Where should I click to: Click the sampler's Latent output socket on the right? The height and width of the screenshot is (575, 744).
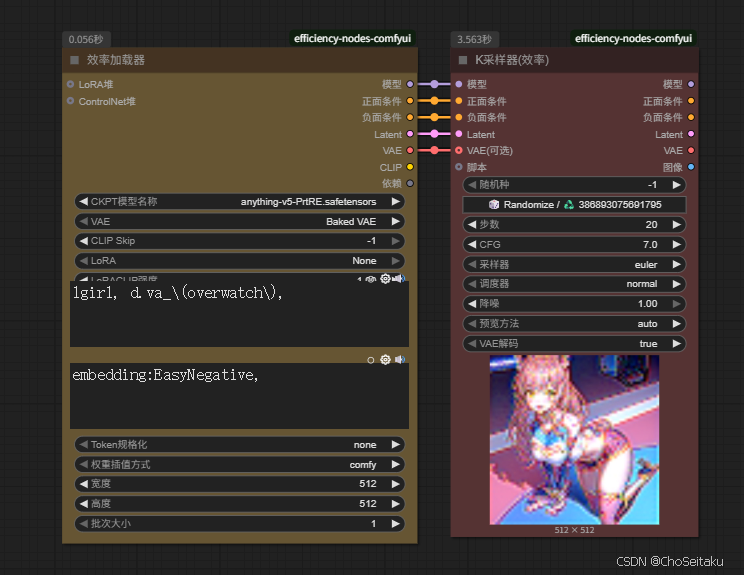(x=691, y=134)
